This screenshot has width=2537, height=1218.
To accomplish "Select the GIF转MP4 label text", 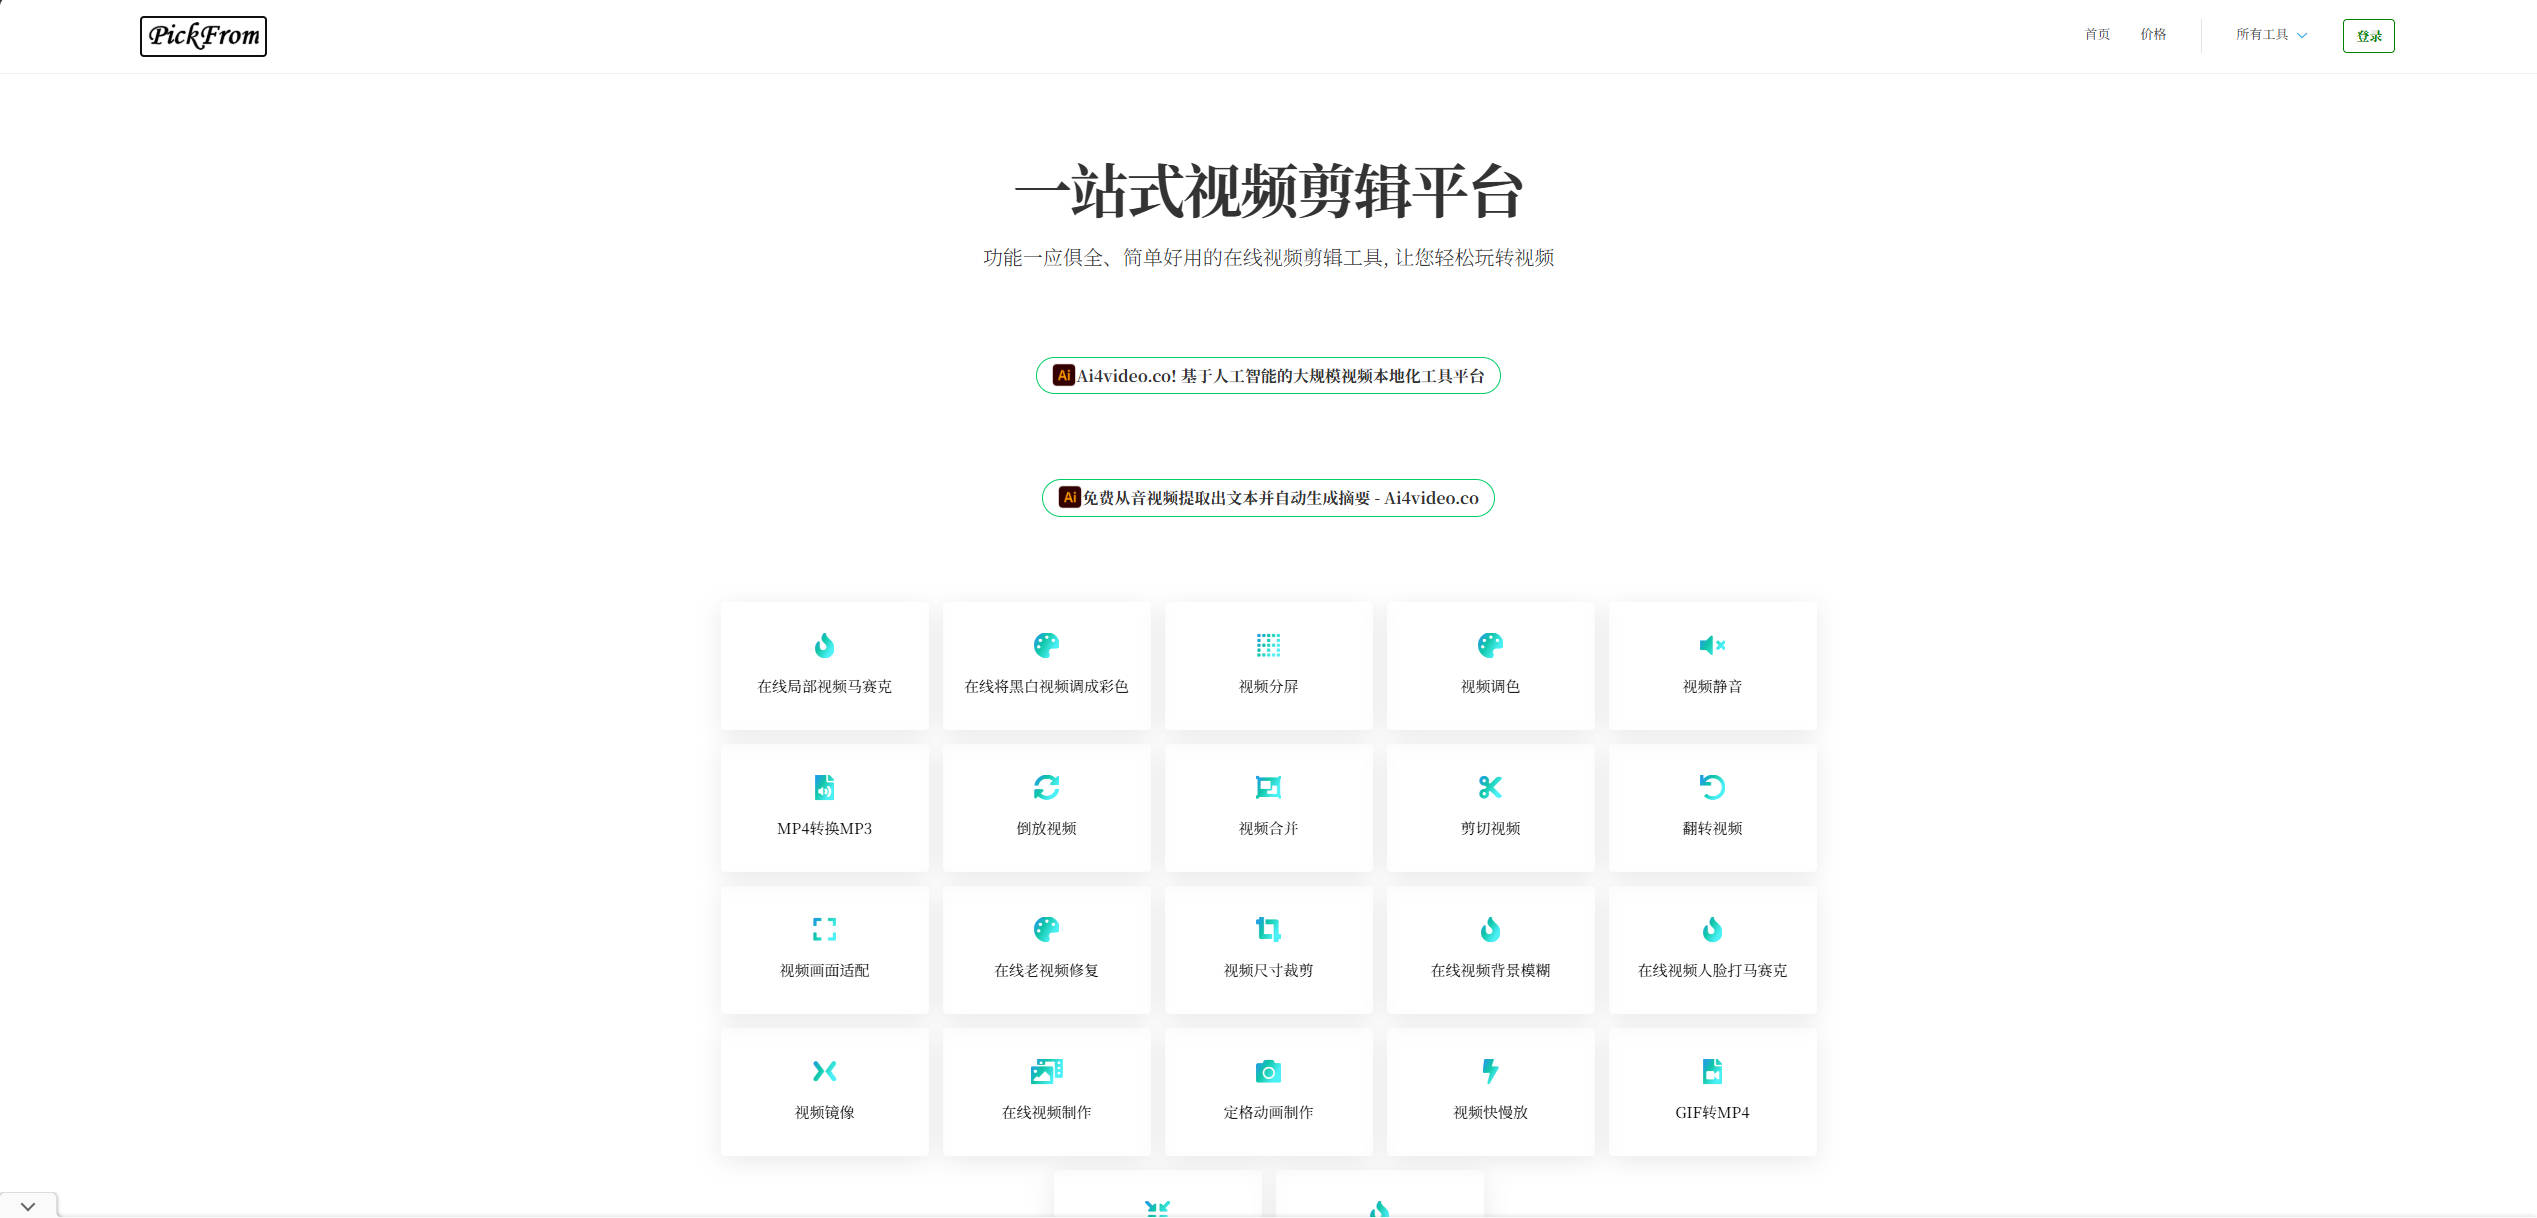I will tap(1712, 1113).
